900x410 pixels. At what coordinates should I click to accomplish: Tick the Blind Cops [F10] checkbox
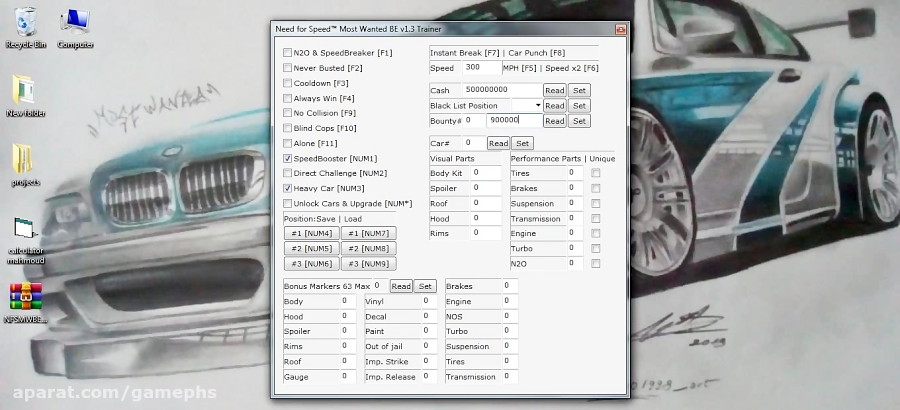point(288,128)
